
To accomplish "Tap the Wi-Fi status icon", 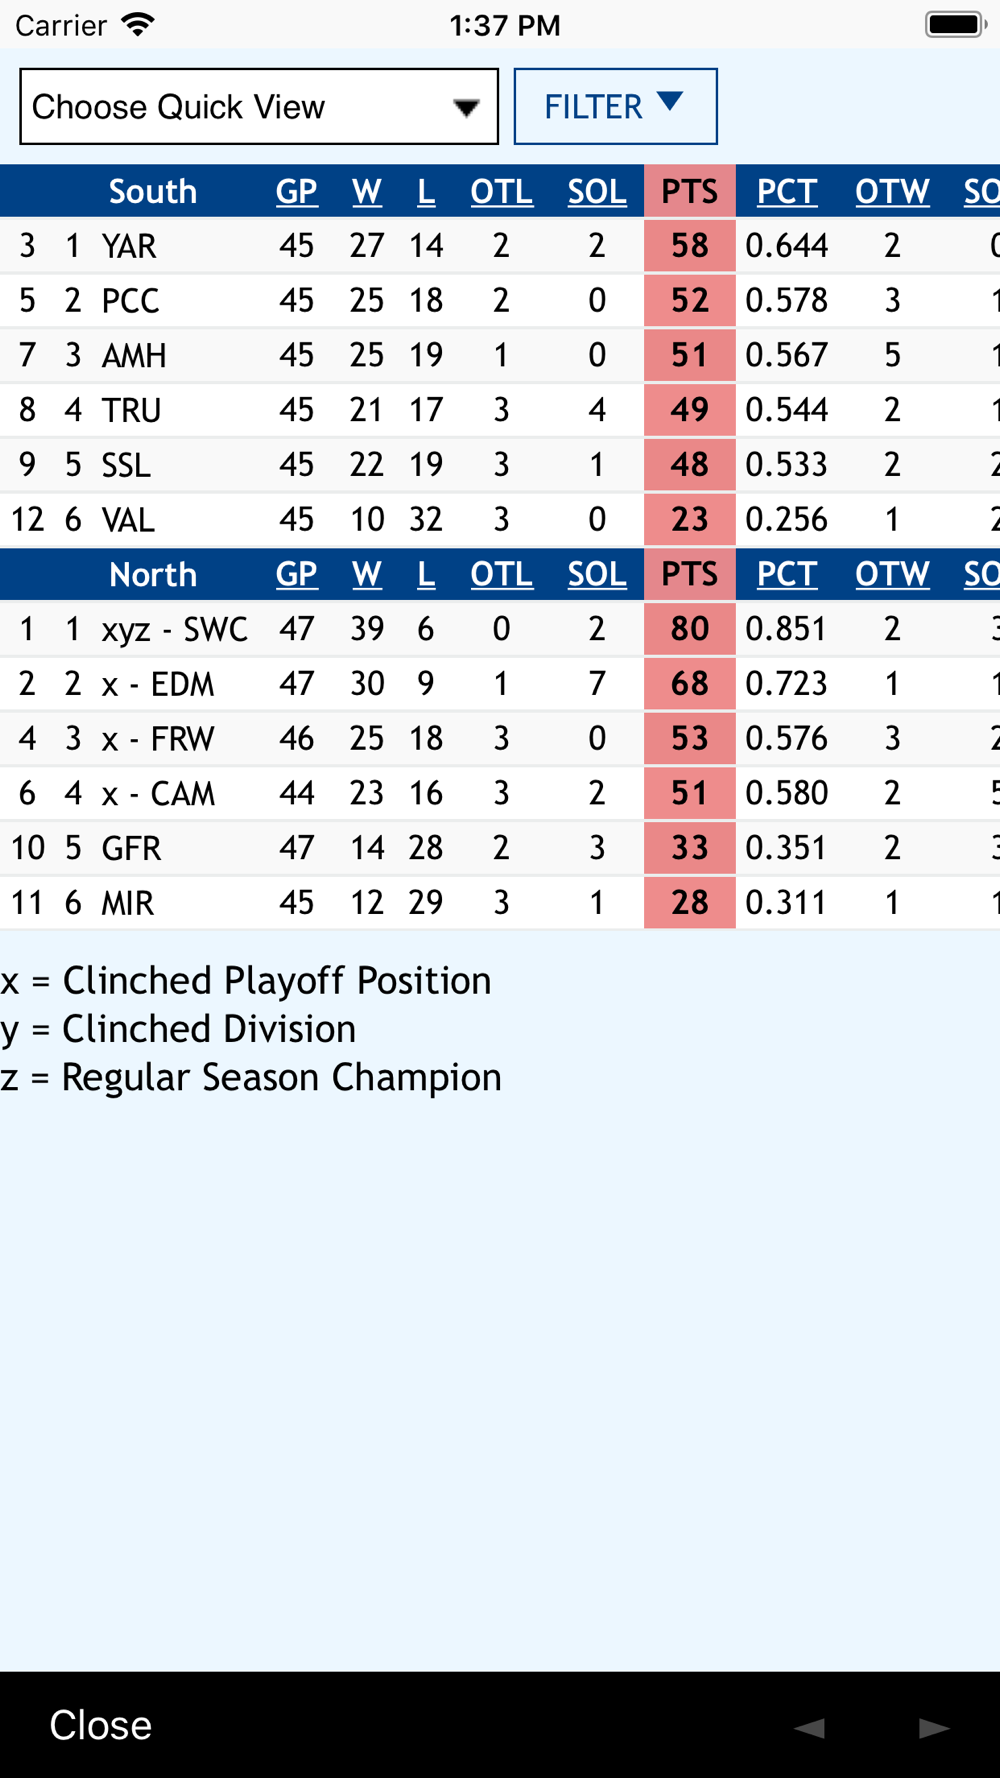I will click(137, 24).
